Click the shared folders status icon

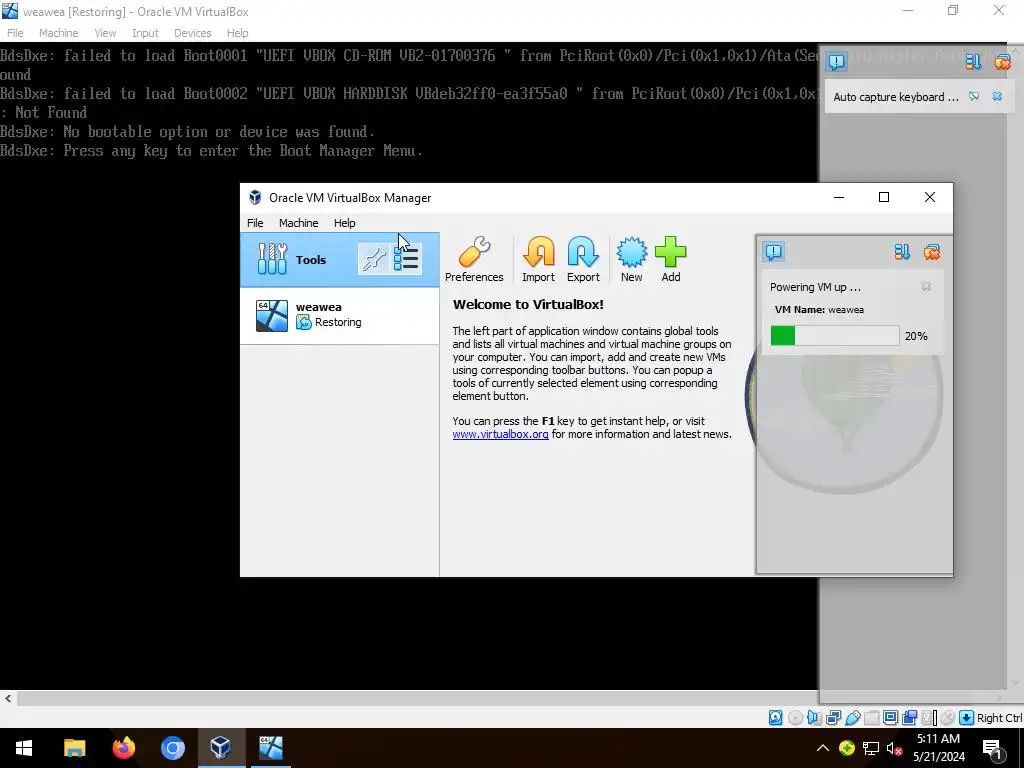click(x=871, y=718)
